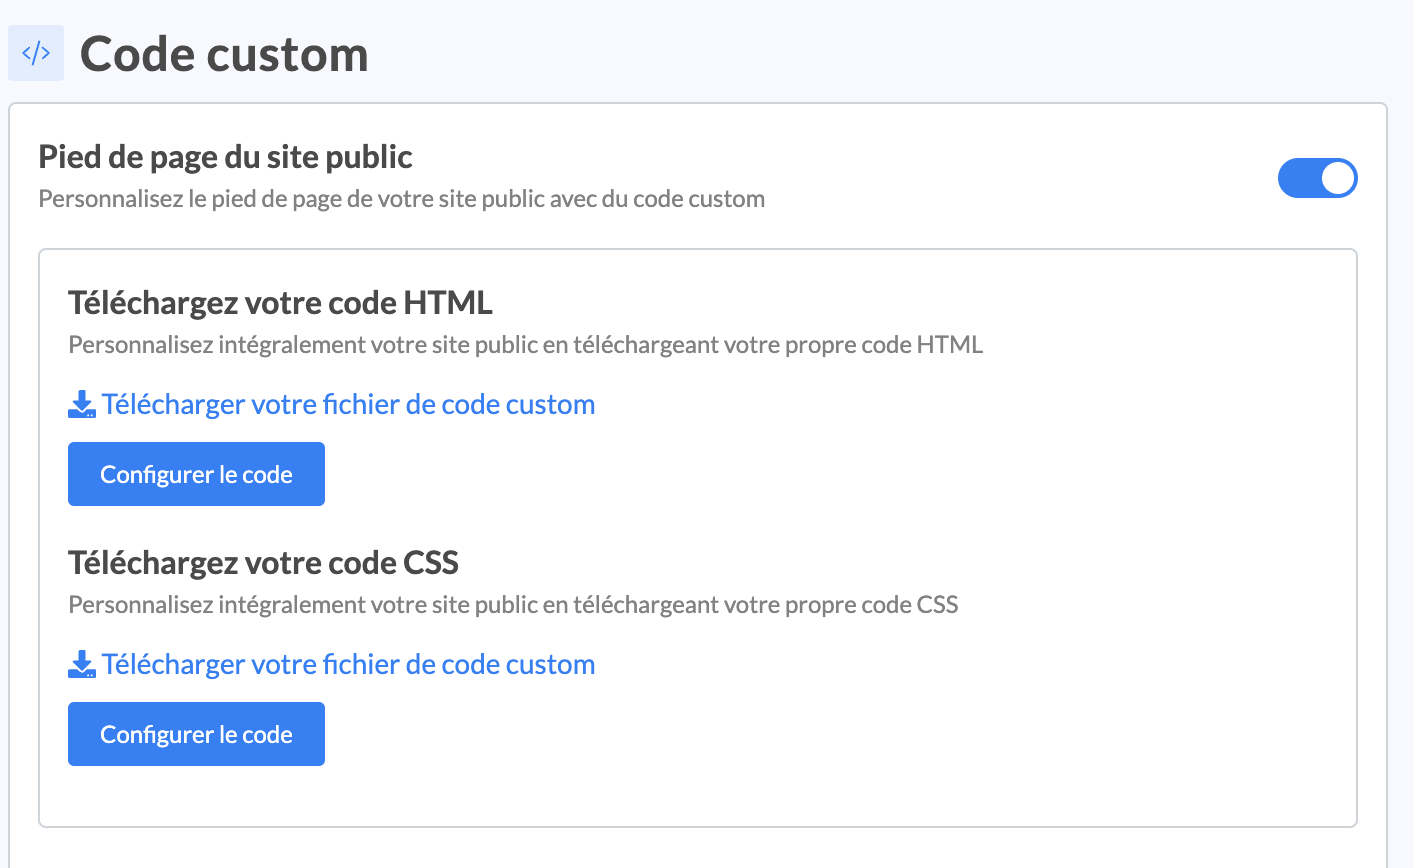Click the download icon in the CSS section

tap(82, 665)
